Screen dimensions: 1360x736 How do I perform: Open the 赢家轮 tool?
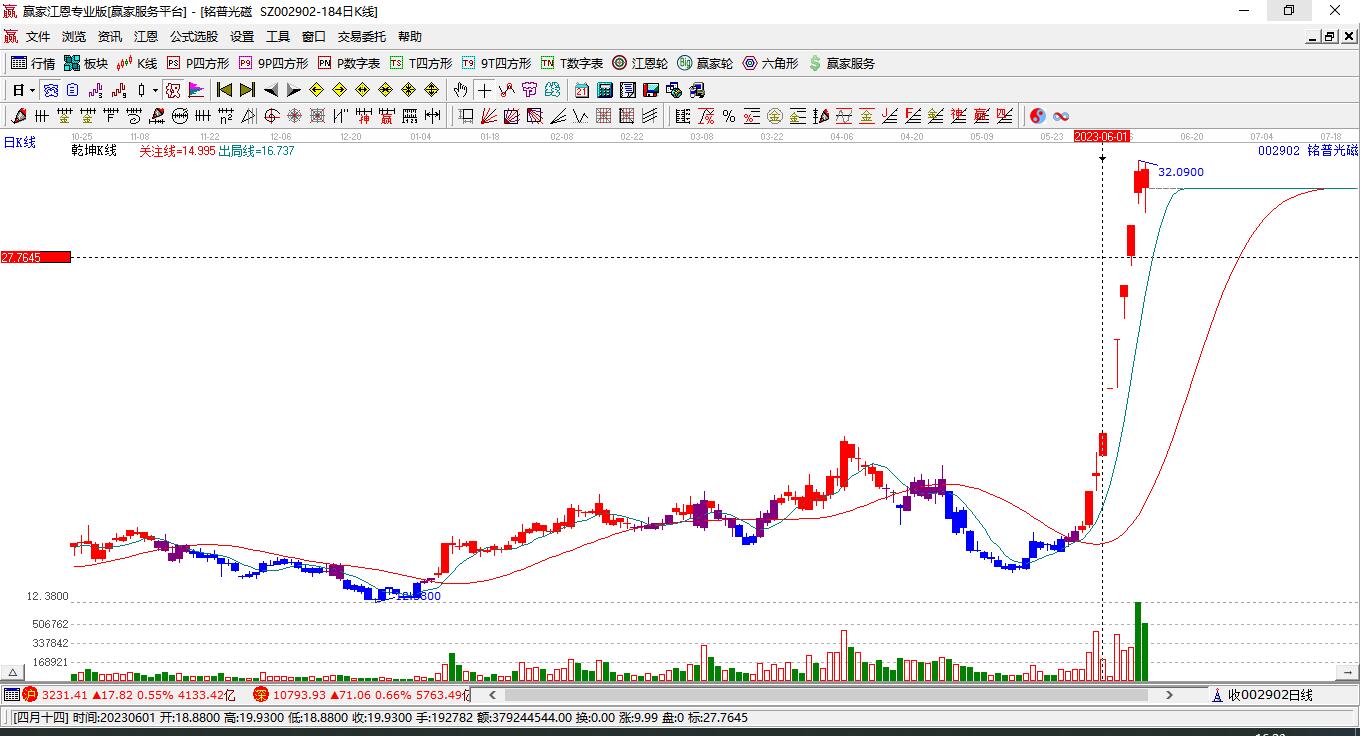click(x=705, y=63)
